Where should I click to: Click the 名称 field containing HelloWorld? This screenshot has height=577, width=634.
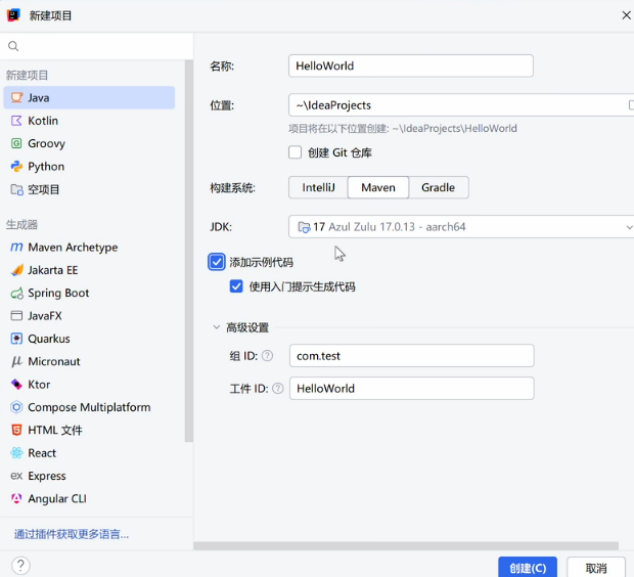click(411, 66)
